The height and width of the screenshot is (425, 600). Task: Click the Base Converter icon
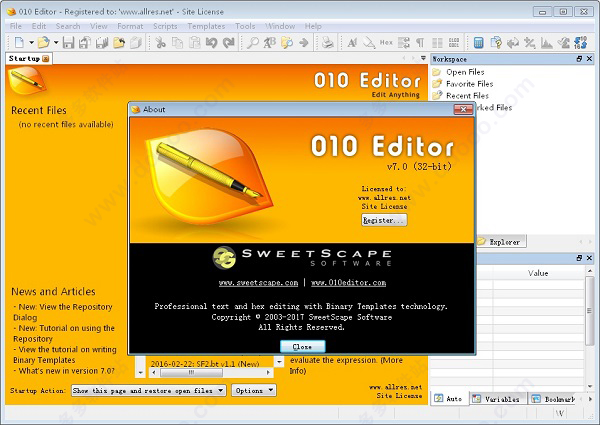click(x=580, y=42)
